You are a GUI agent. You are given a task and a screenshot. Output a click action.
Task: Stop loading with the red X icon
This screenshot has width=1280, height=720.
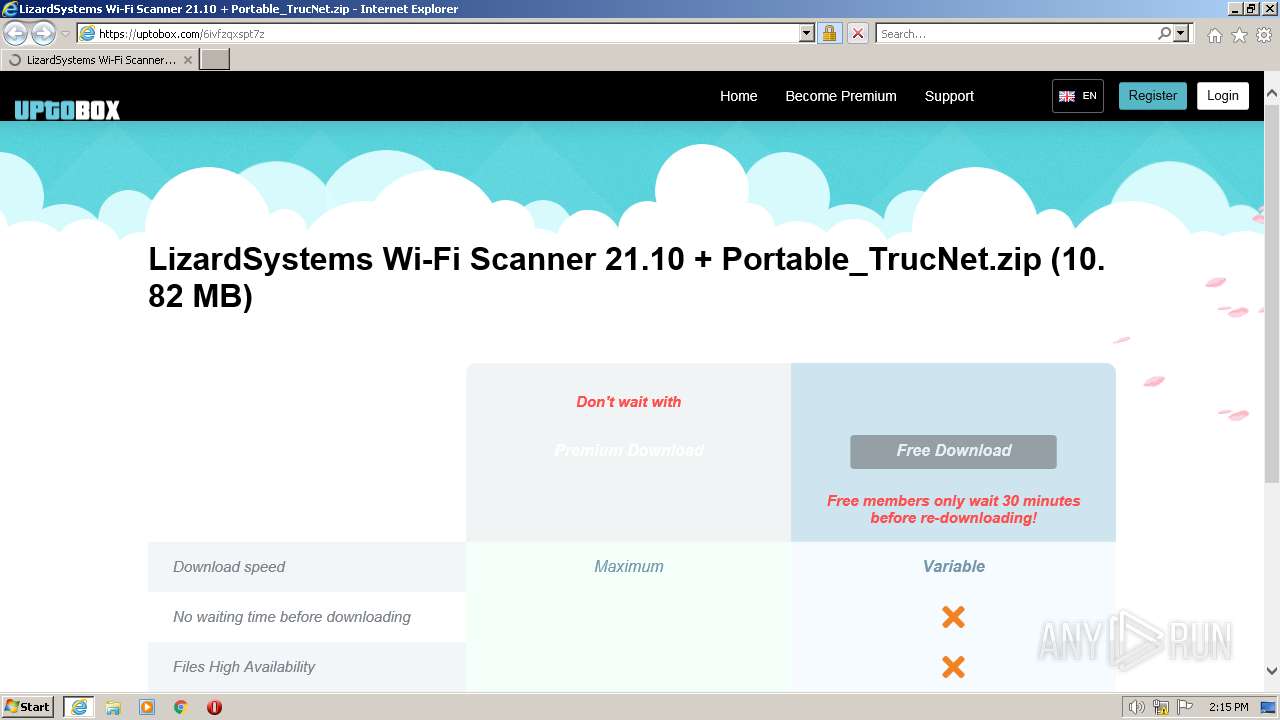click(x=857, y=34)
